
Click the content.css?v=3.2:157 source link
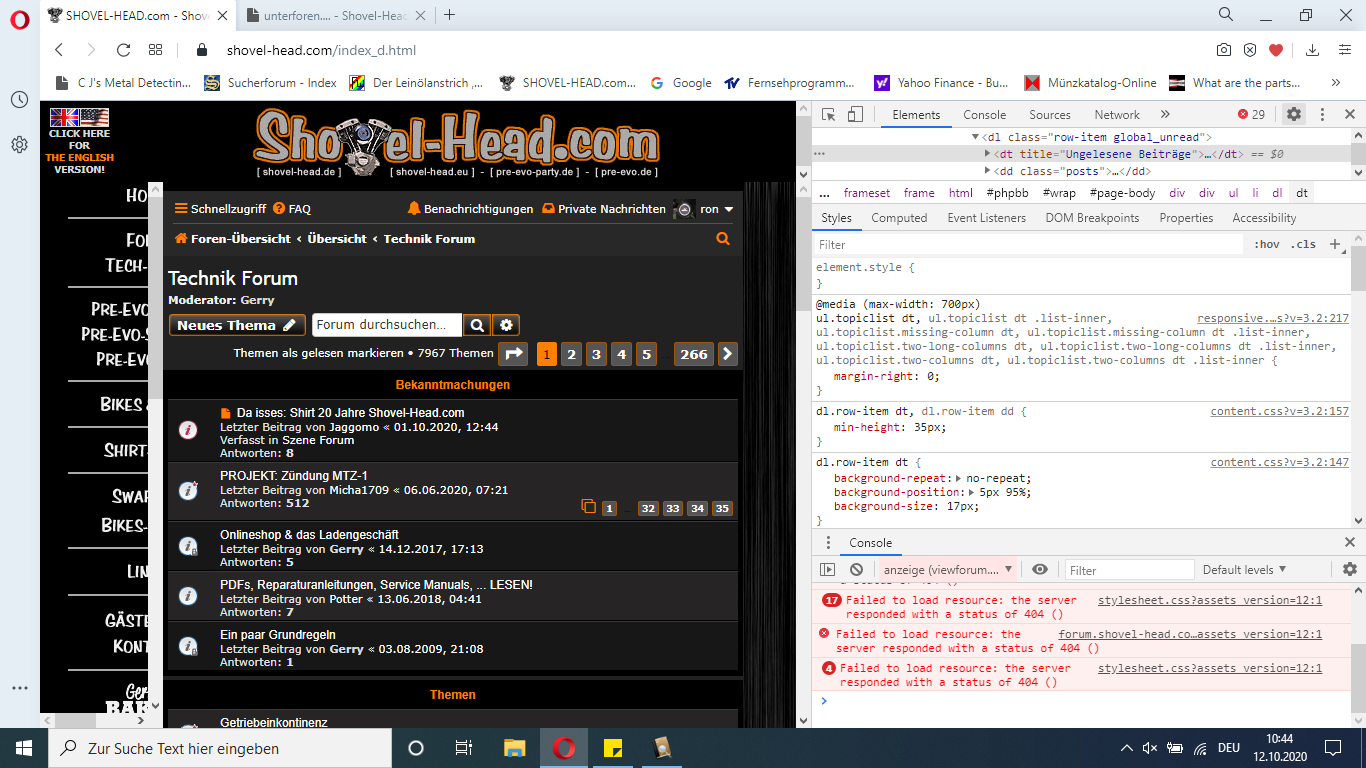coord(1280,411)
